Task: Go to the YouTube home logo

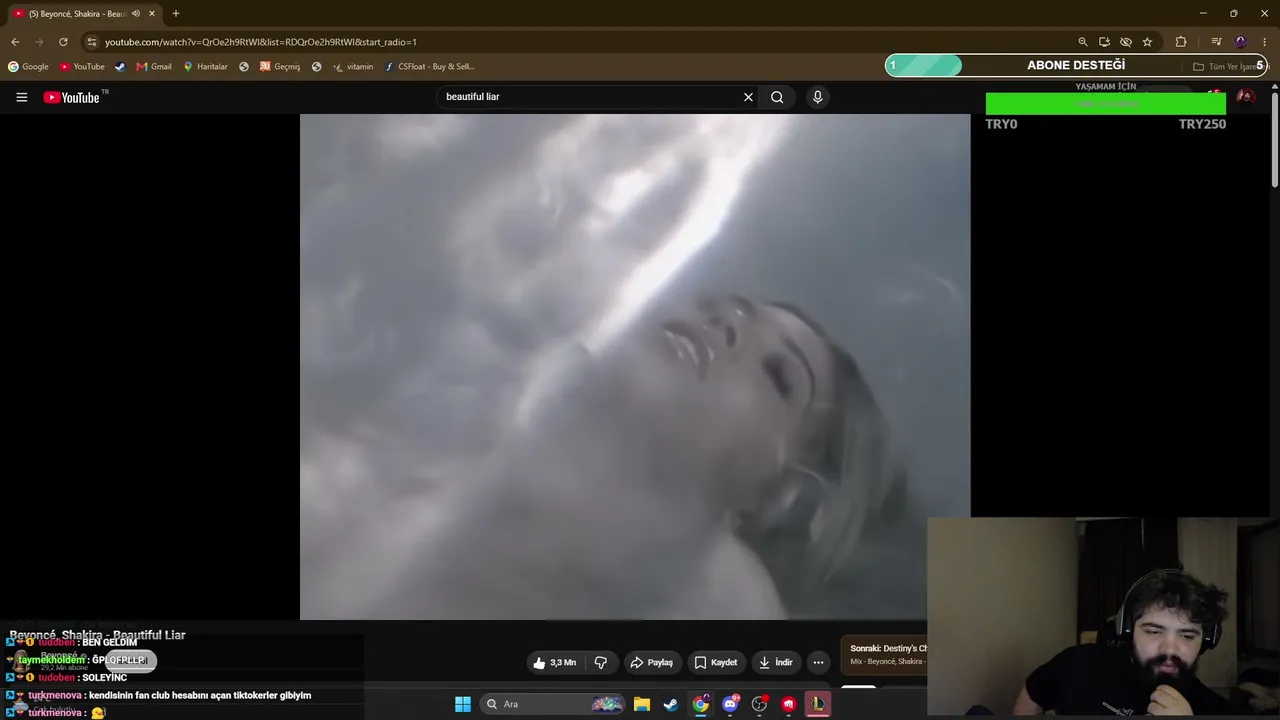Action: (72, 97)
